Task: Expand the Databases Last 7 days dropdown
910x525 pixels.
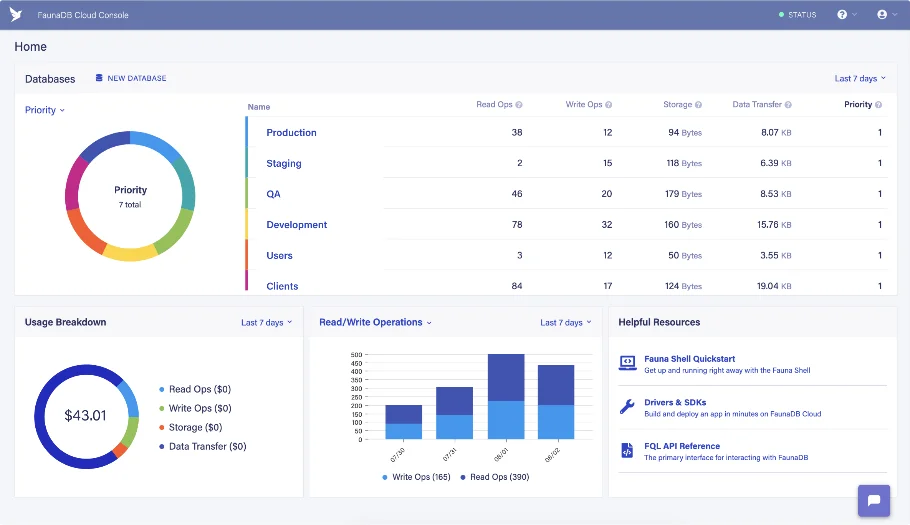Action: click(860, 78)
